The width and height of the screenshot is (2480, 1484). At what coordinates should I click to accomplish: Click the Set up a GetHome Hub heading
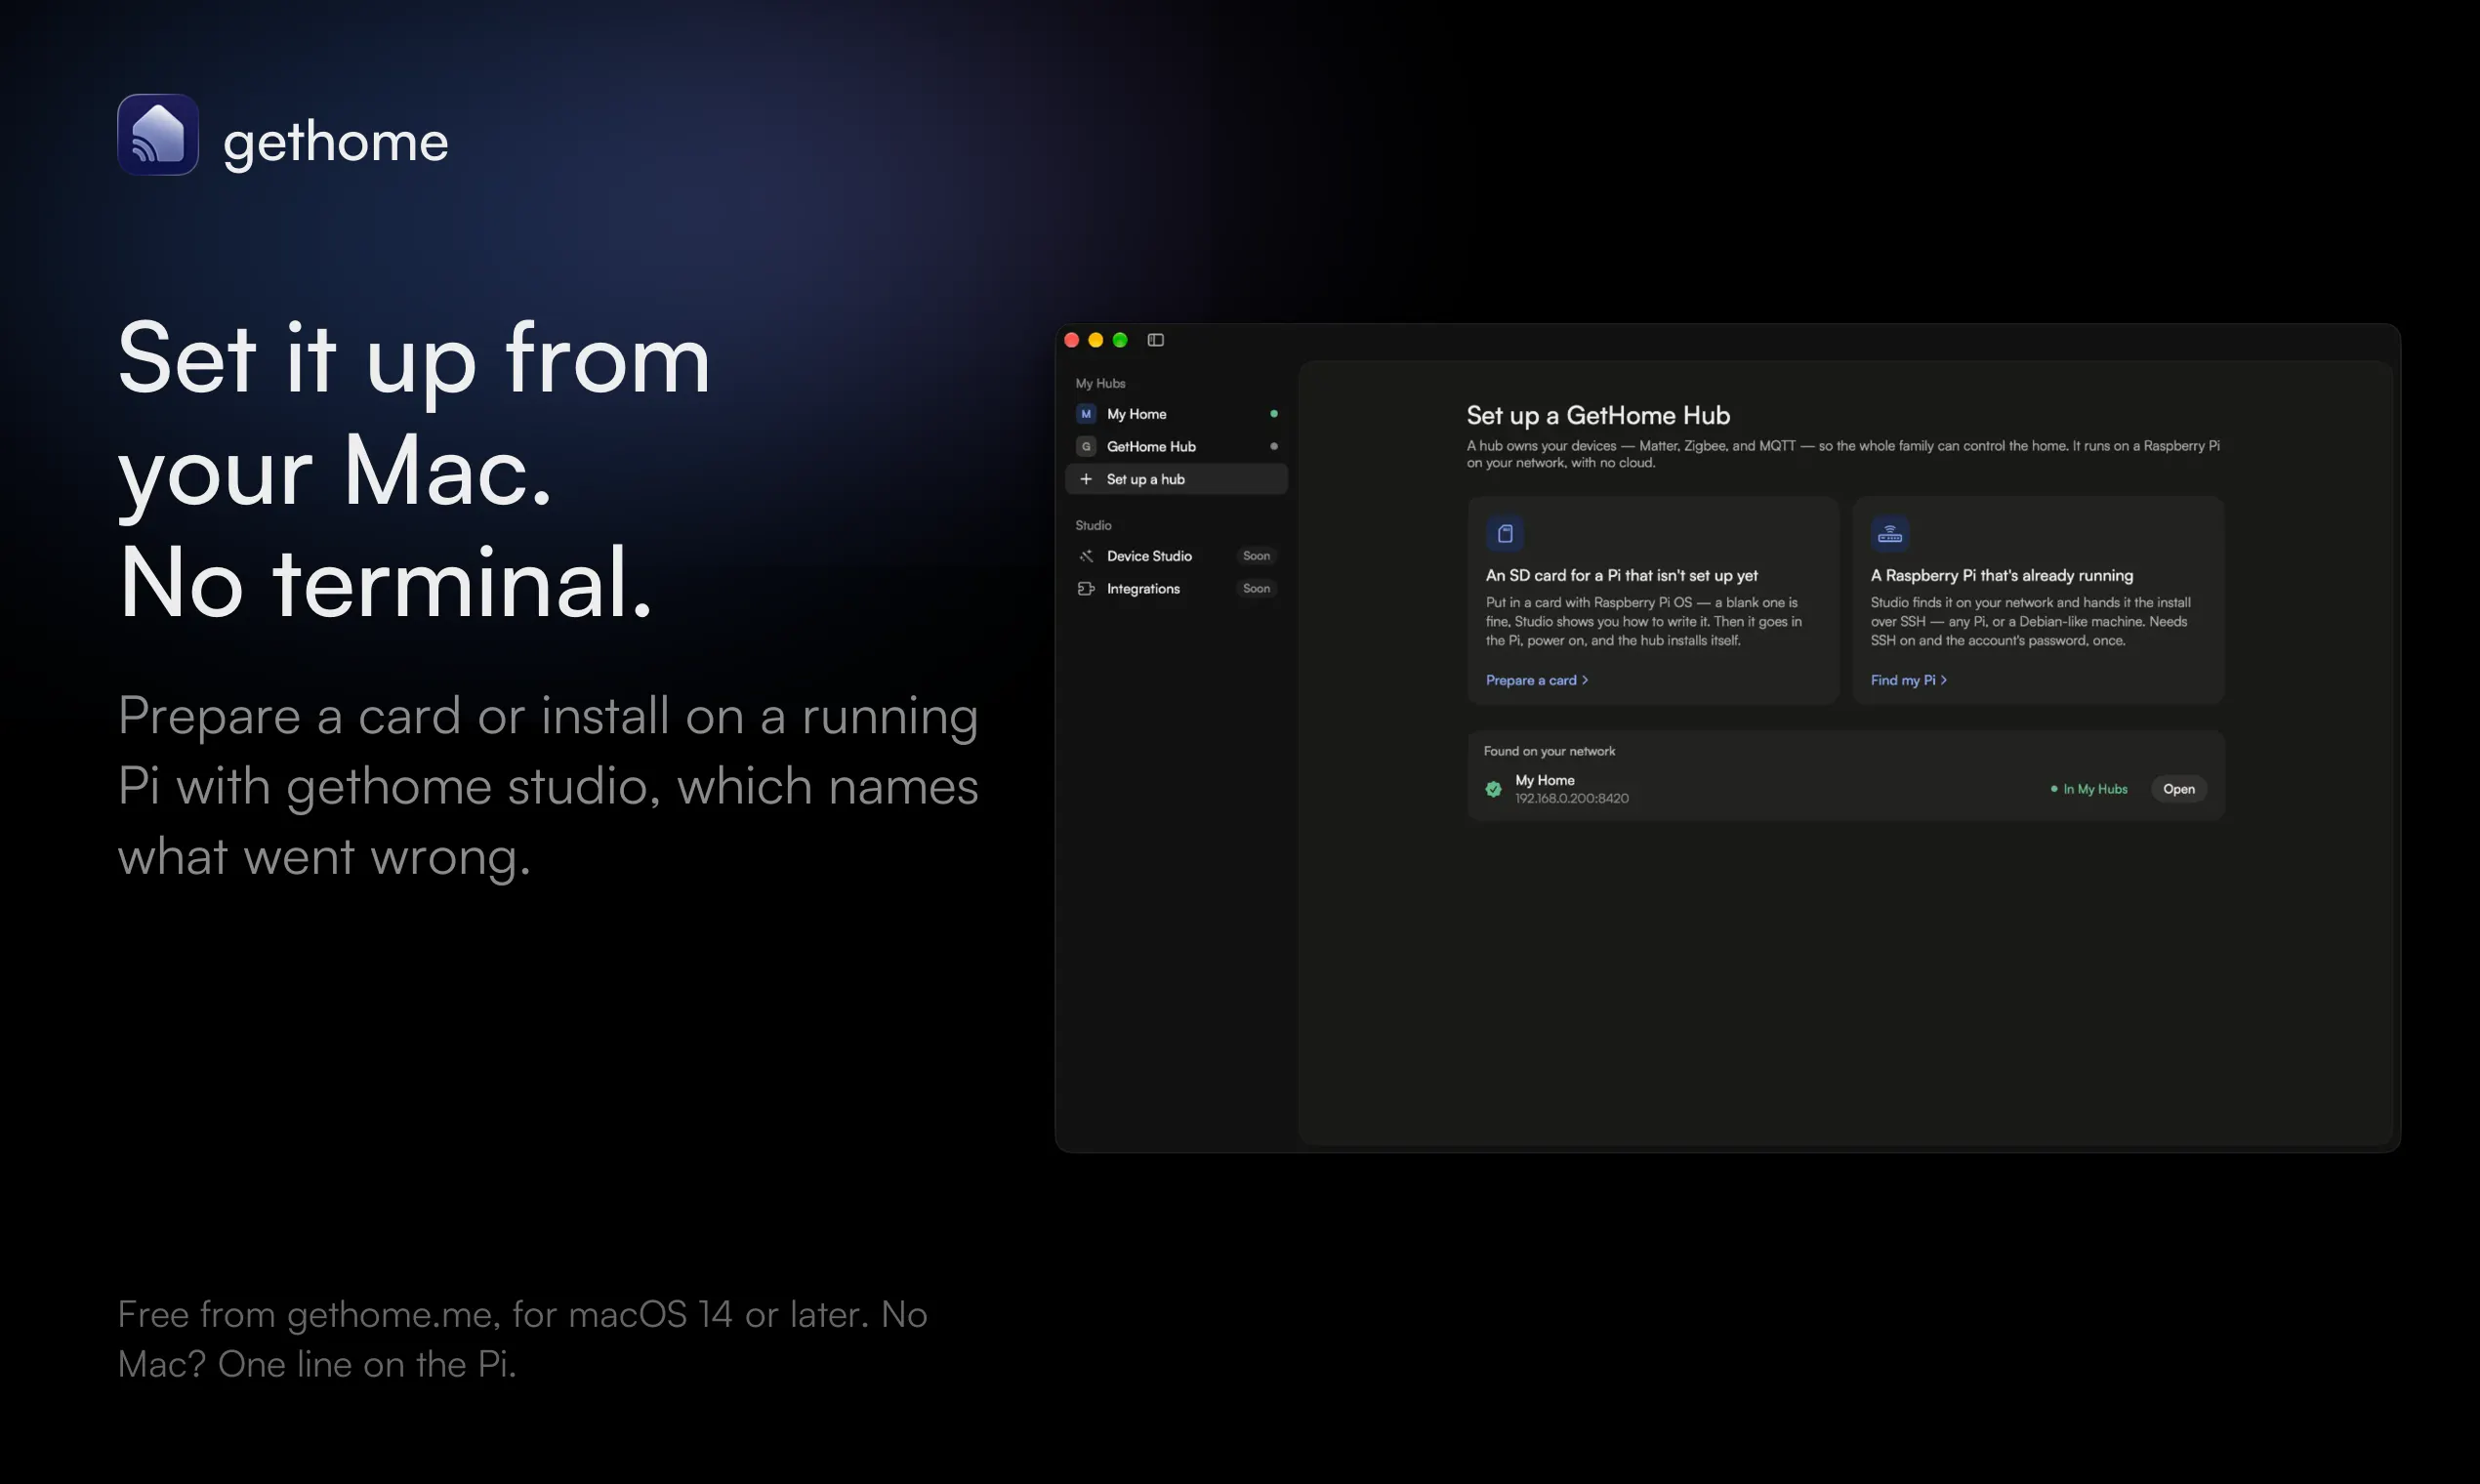(1598, 415)
